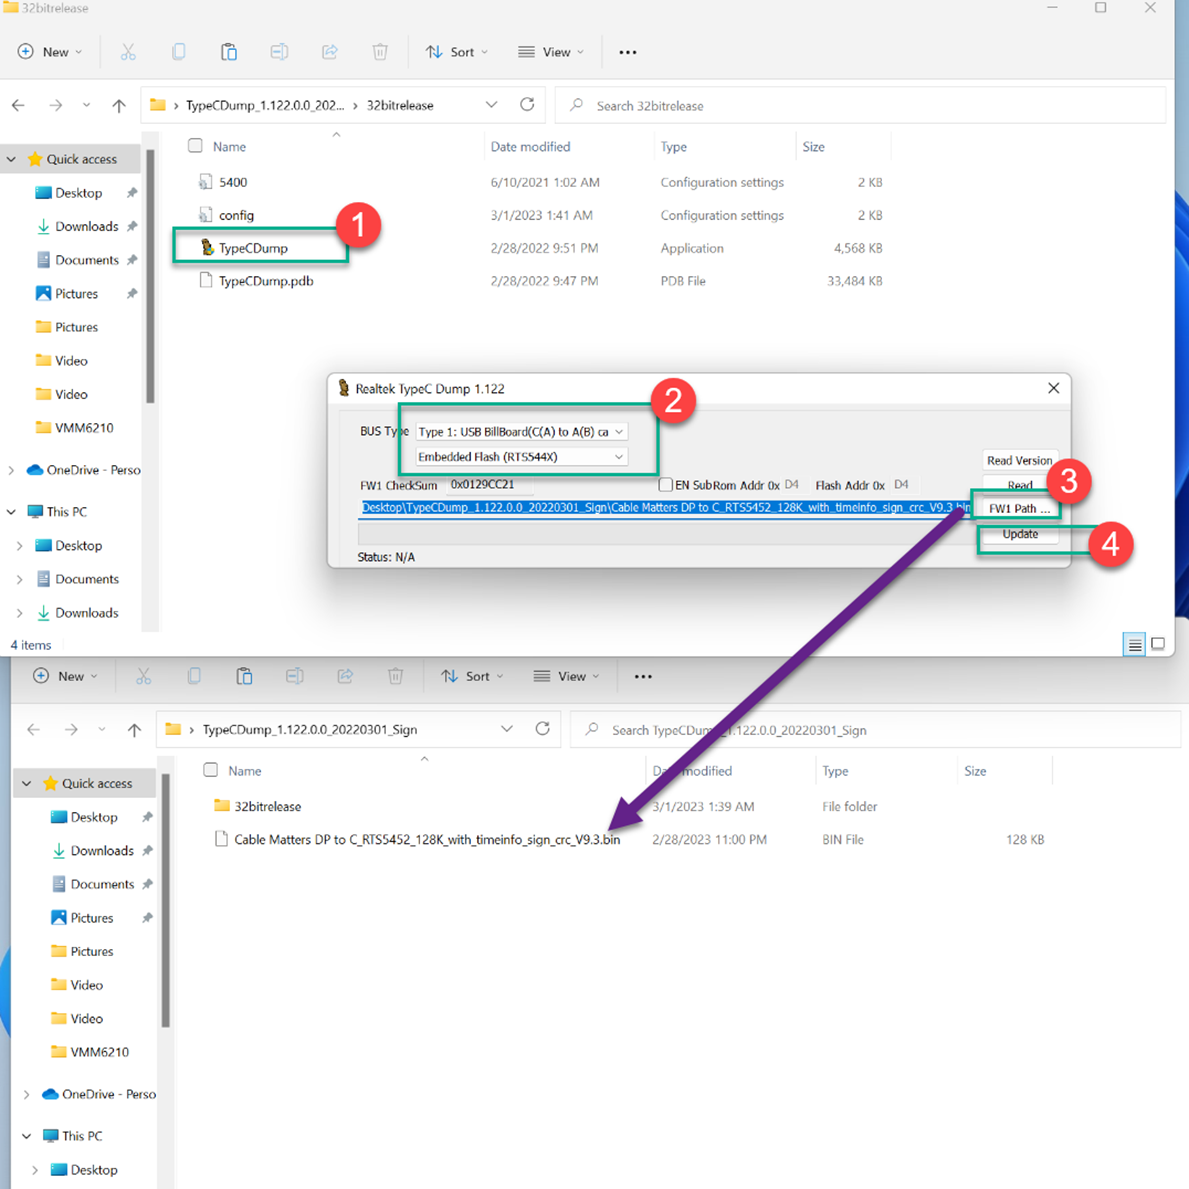Screen dimensions: 1189x1189
Task: Open the TypeCDump application file
Action: pyautogui.click(x=253, y=248)
